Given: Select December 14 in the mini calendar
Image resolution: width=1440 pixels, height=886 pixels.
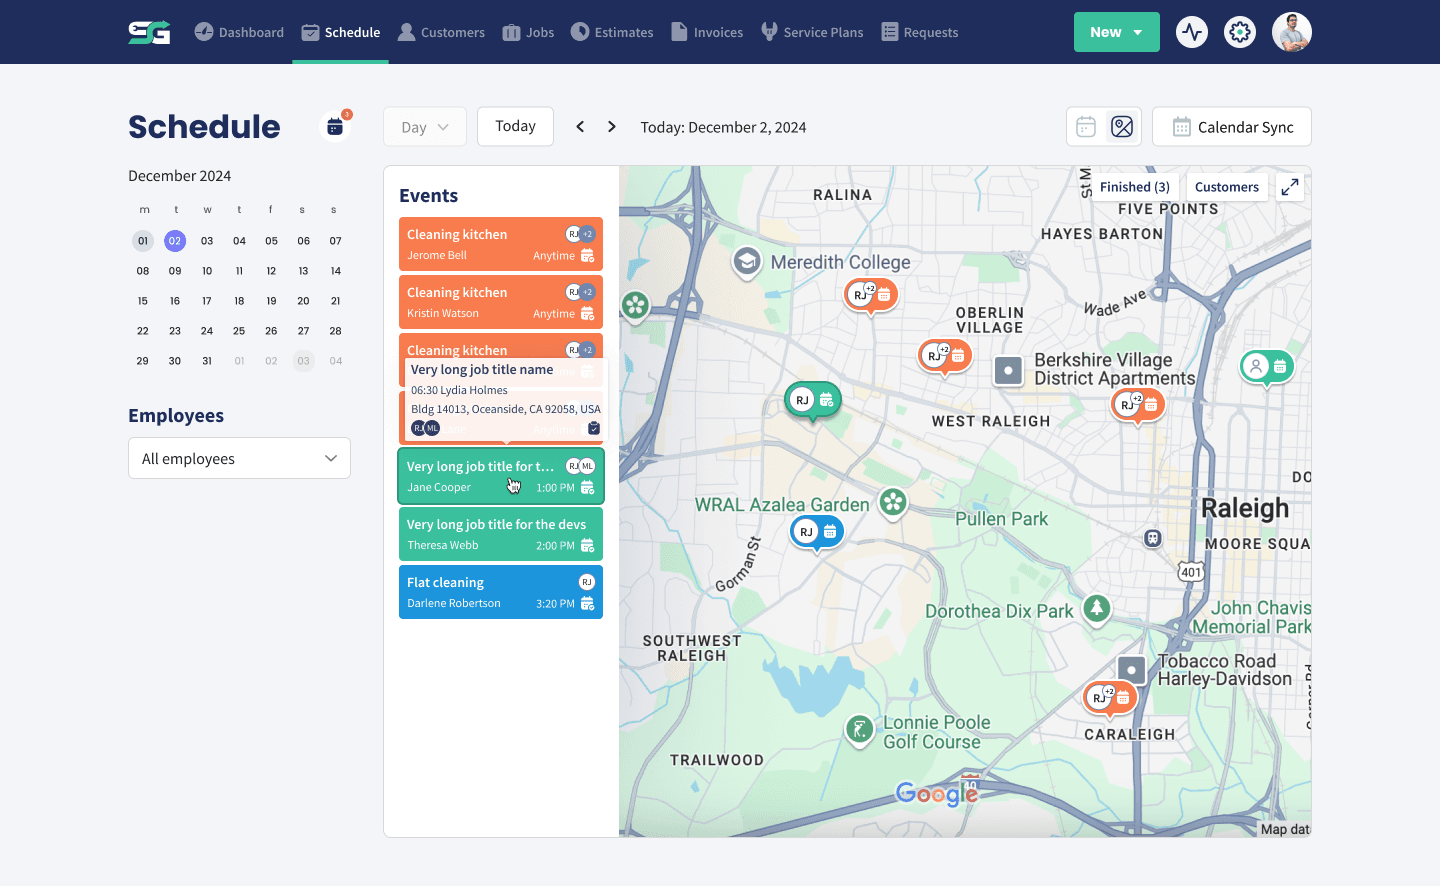Looking at the screenshot, I should click(336, 271).
